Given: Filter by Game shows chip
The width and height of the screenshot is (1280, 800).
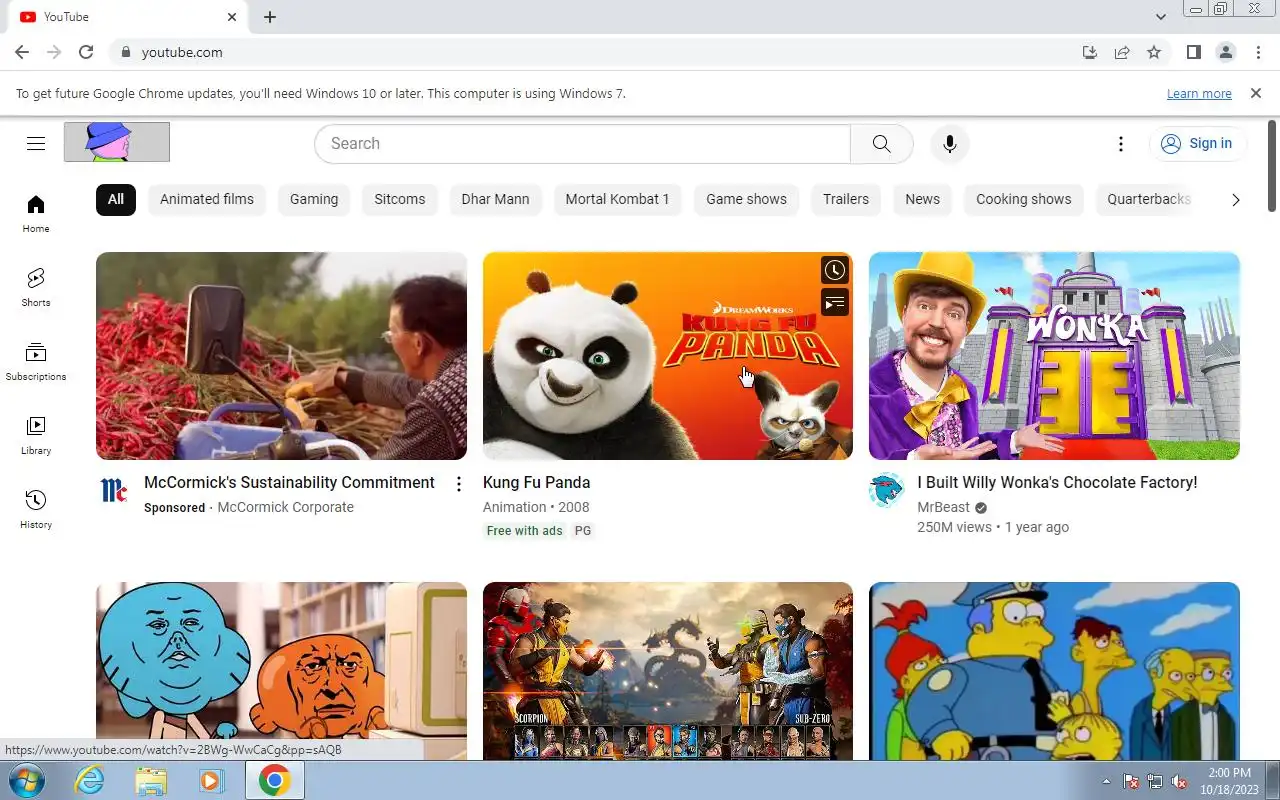Looking at the screenshot, I should [746, 199].
